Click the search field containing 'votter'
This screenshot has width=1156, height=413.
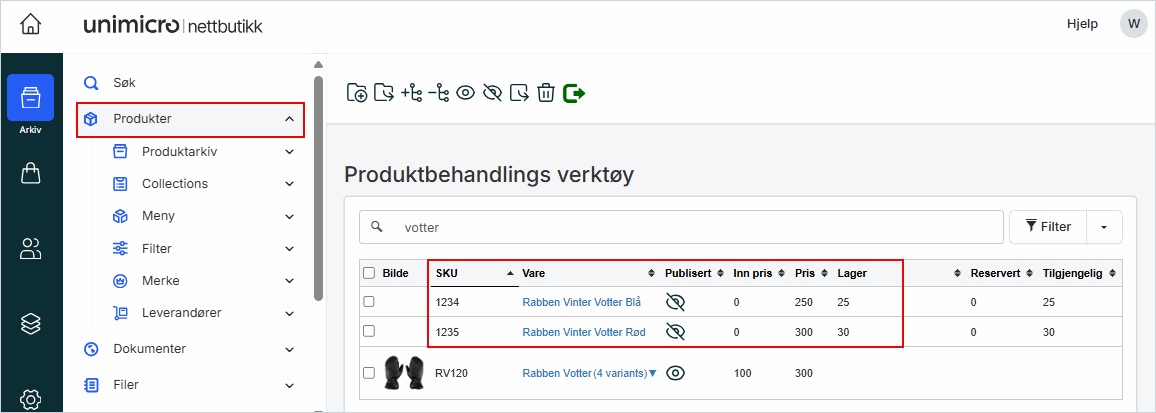tap(690, 227)
